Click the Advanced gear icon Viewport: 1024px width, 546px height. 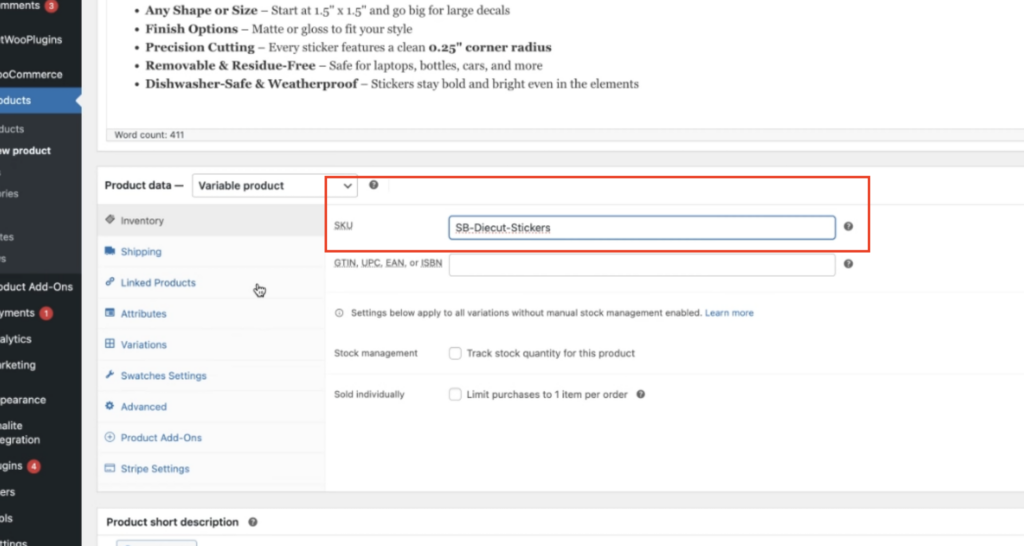[x=110, y=407]
